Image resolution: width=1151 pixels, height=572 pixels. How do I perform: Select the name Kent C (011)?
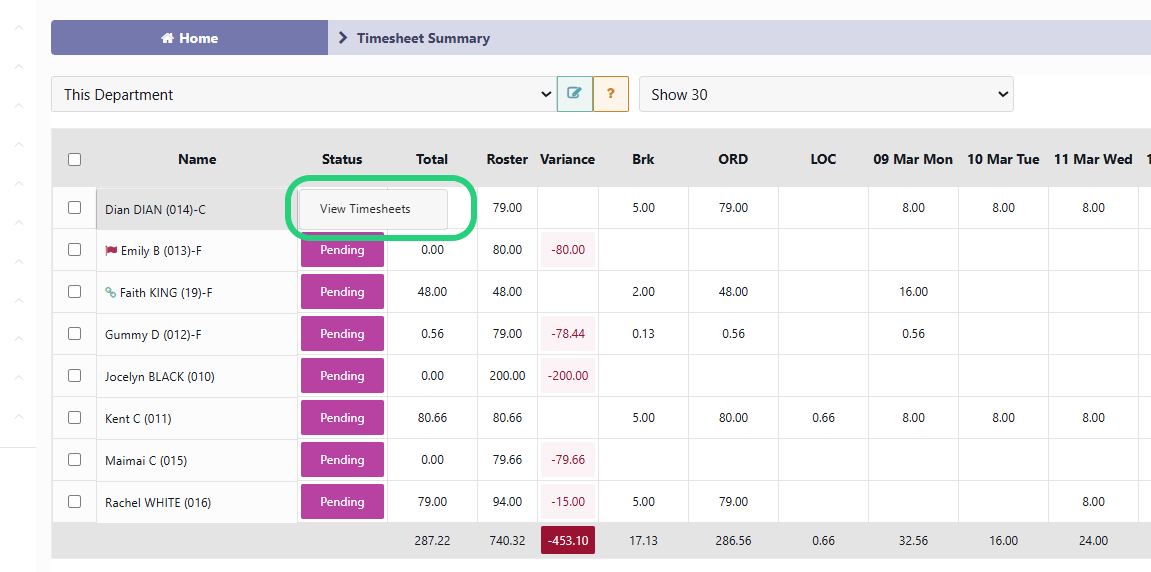point(138,419)
